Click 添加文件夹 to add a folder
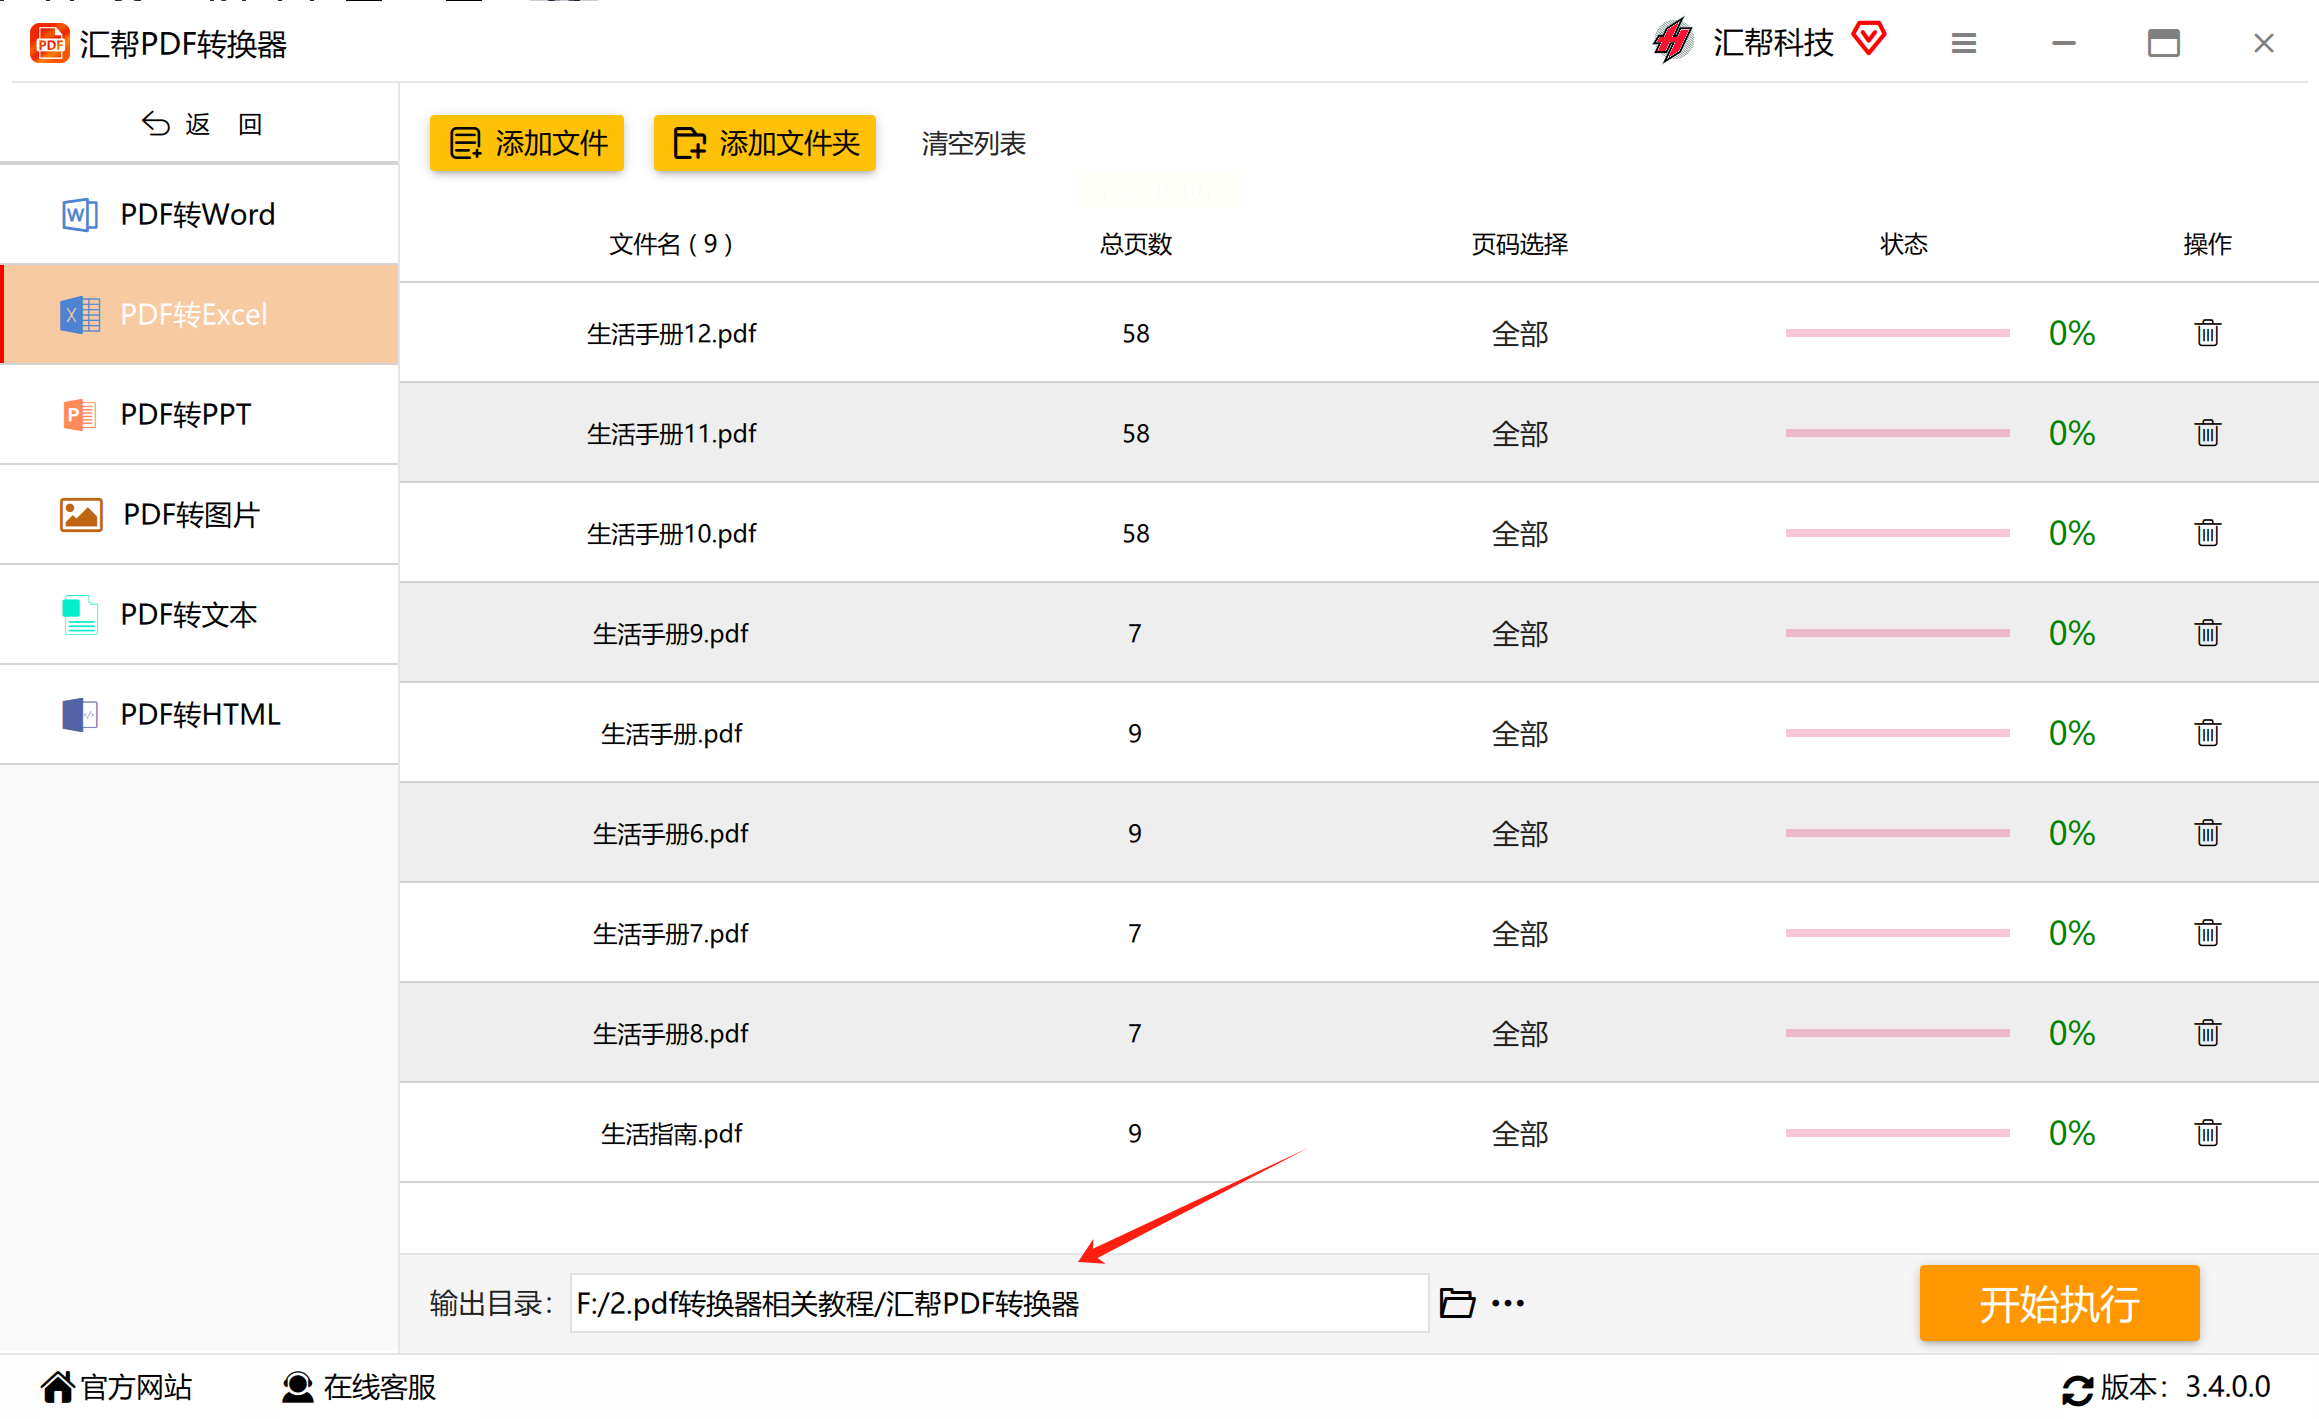This screenshot has height=1419, width=2319. coord(765,143)
